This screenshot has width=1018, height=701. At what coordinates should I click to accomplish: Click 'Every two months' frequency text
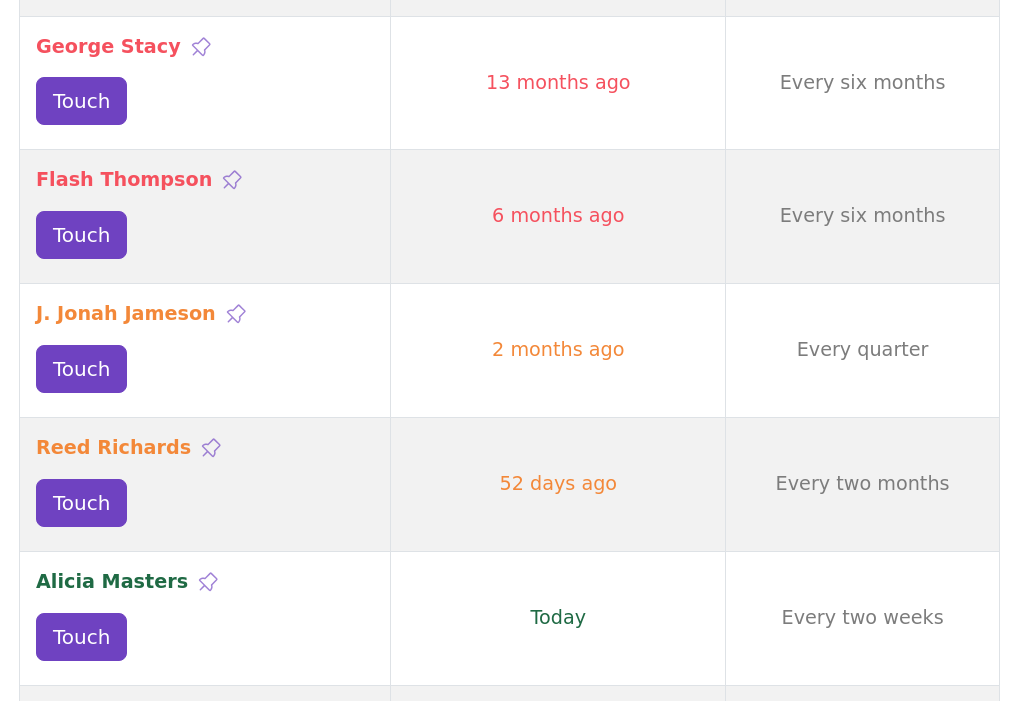tap(862, 484)
